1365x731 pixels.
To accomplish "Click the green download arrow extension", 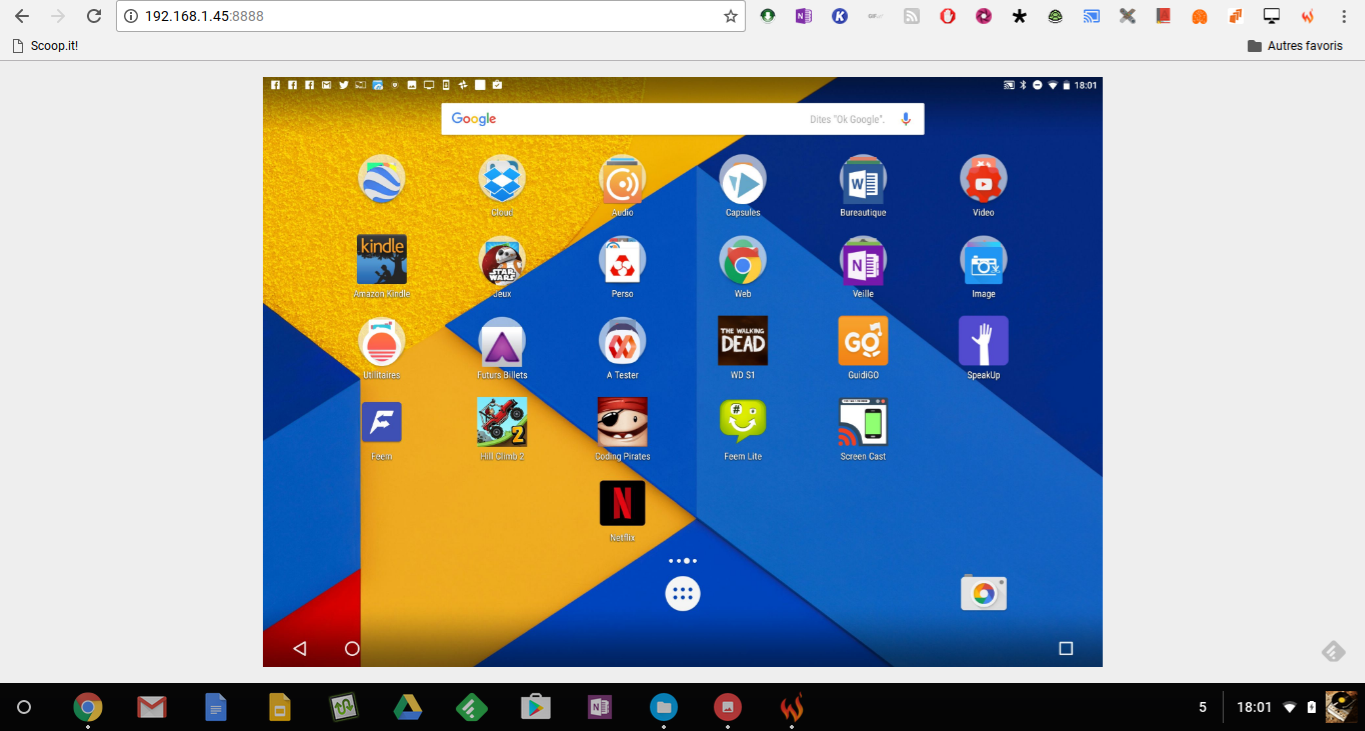I will (767, 16).
